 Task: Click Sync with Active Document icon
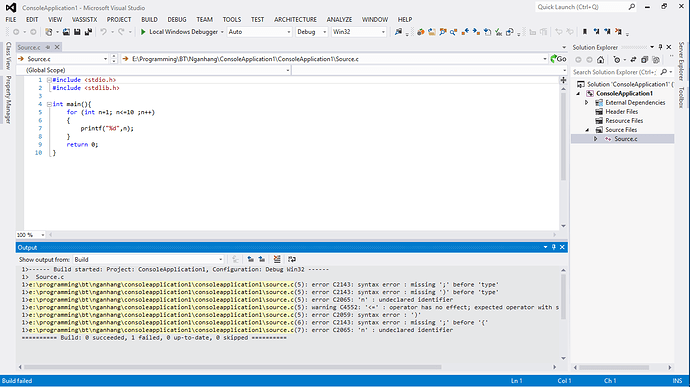click(633, 60)
